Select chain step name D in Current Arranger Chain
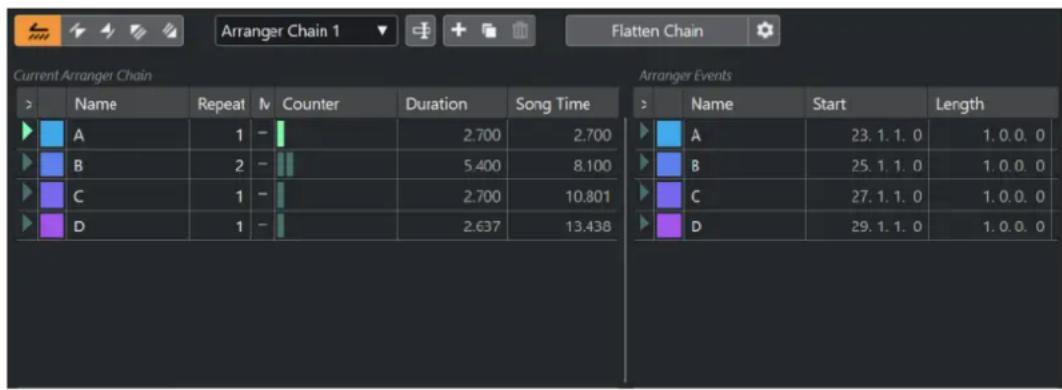 [x=79, y=227]
